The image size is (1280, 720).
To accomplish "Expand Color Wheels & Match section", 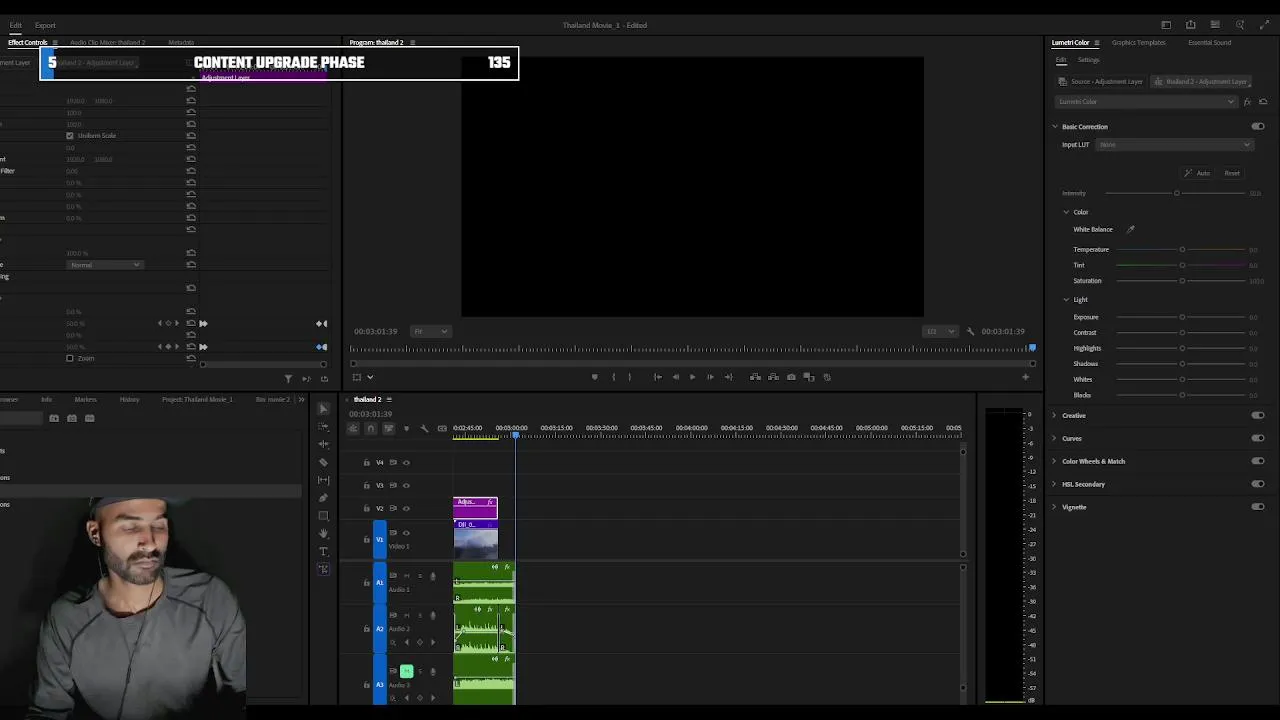I will click(x=1054, y=461).
